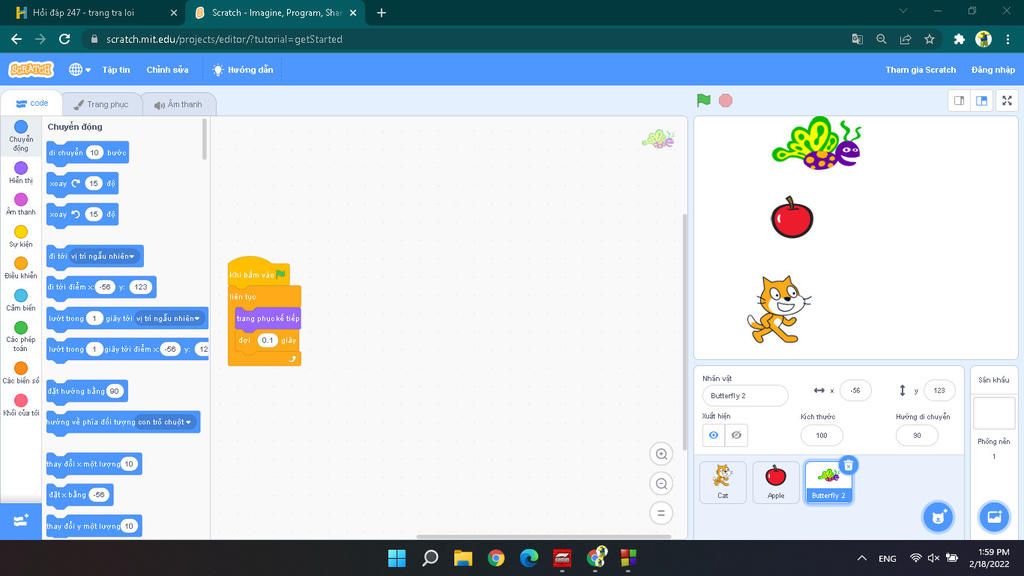Select Chuyển động block category
The image size is (1024, 576).
tap(21, 135)
